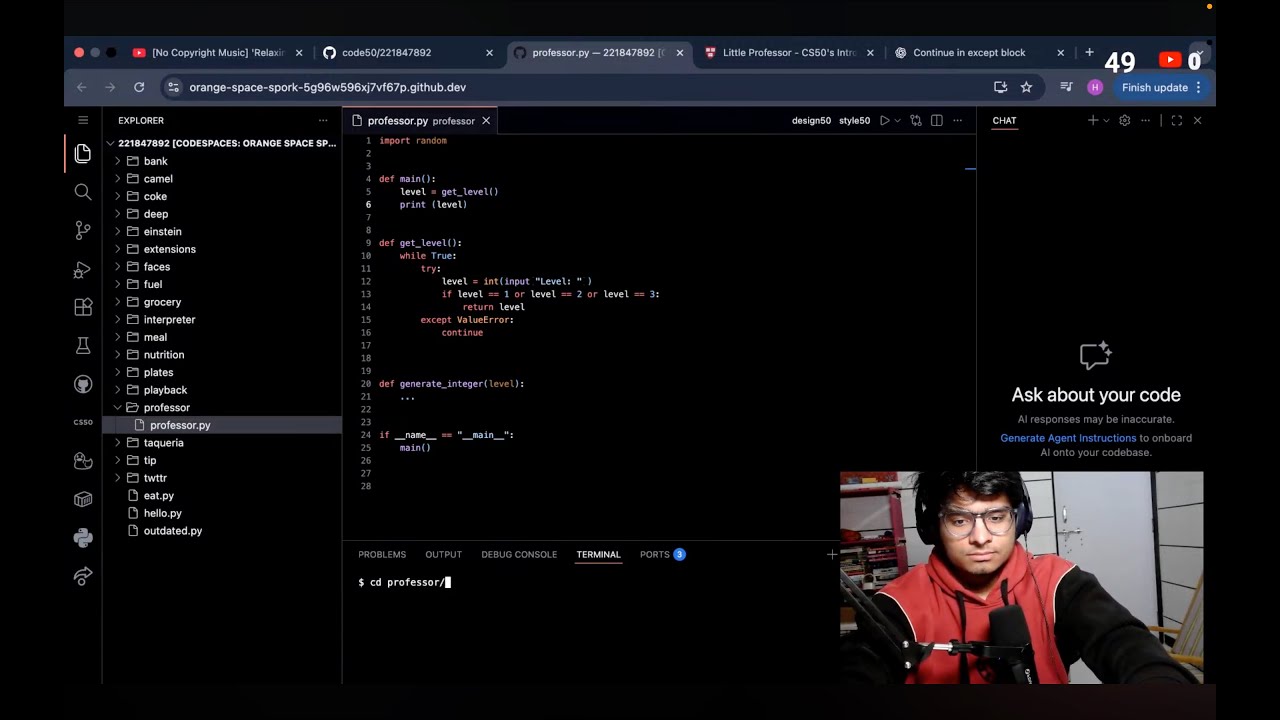The image size is (1280, 720).
Task: Click the CHAT panel header tab
Action: pos(1004,120)
